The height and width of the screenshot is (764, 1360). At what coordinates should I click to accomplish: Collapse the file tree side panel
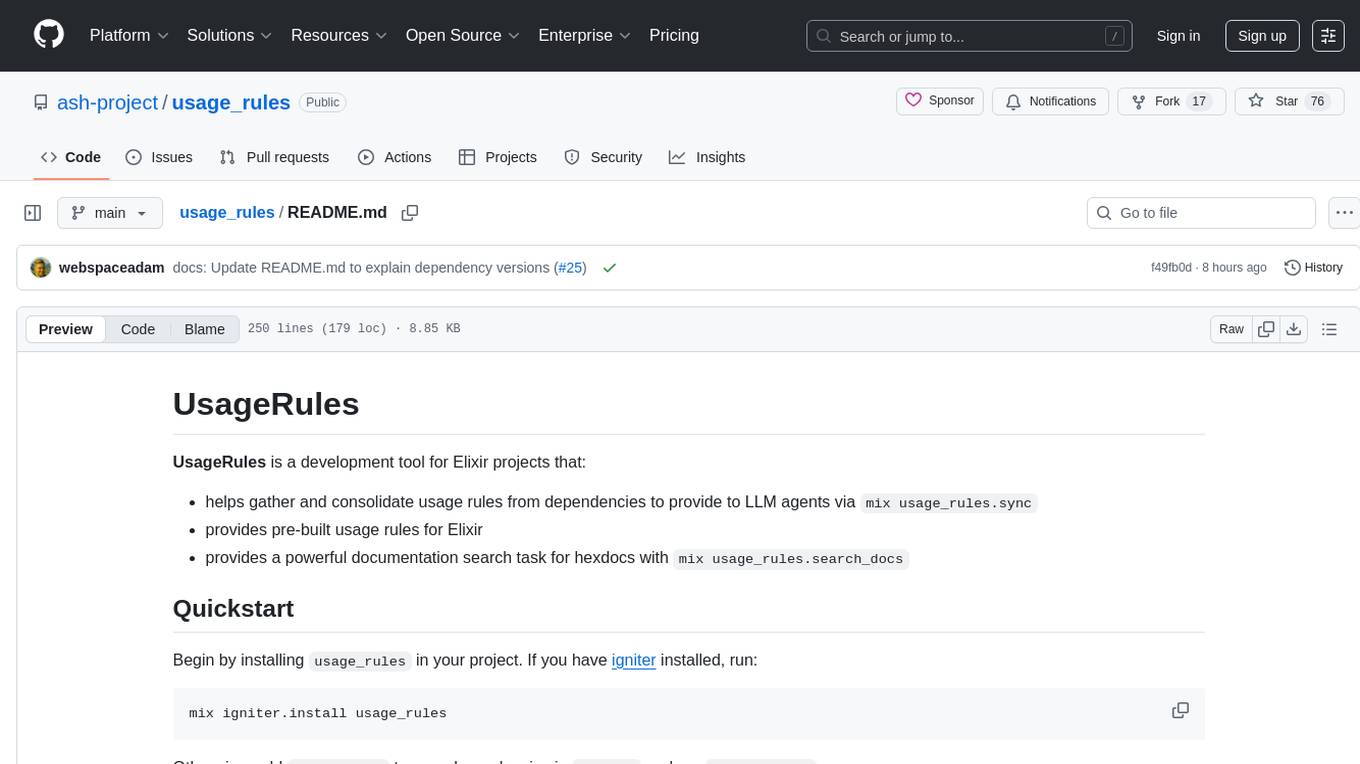[33, 213]
